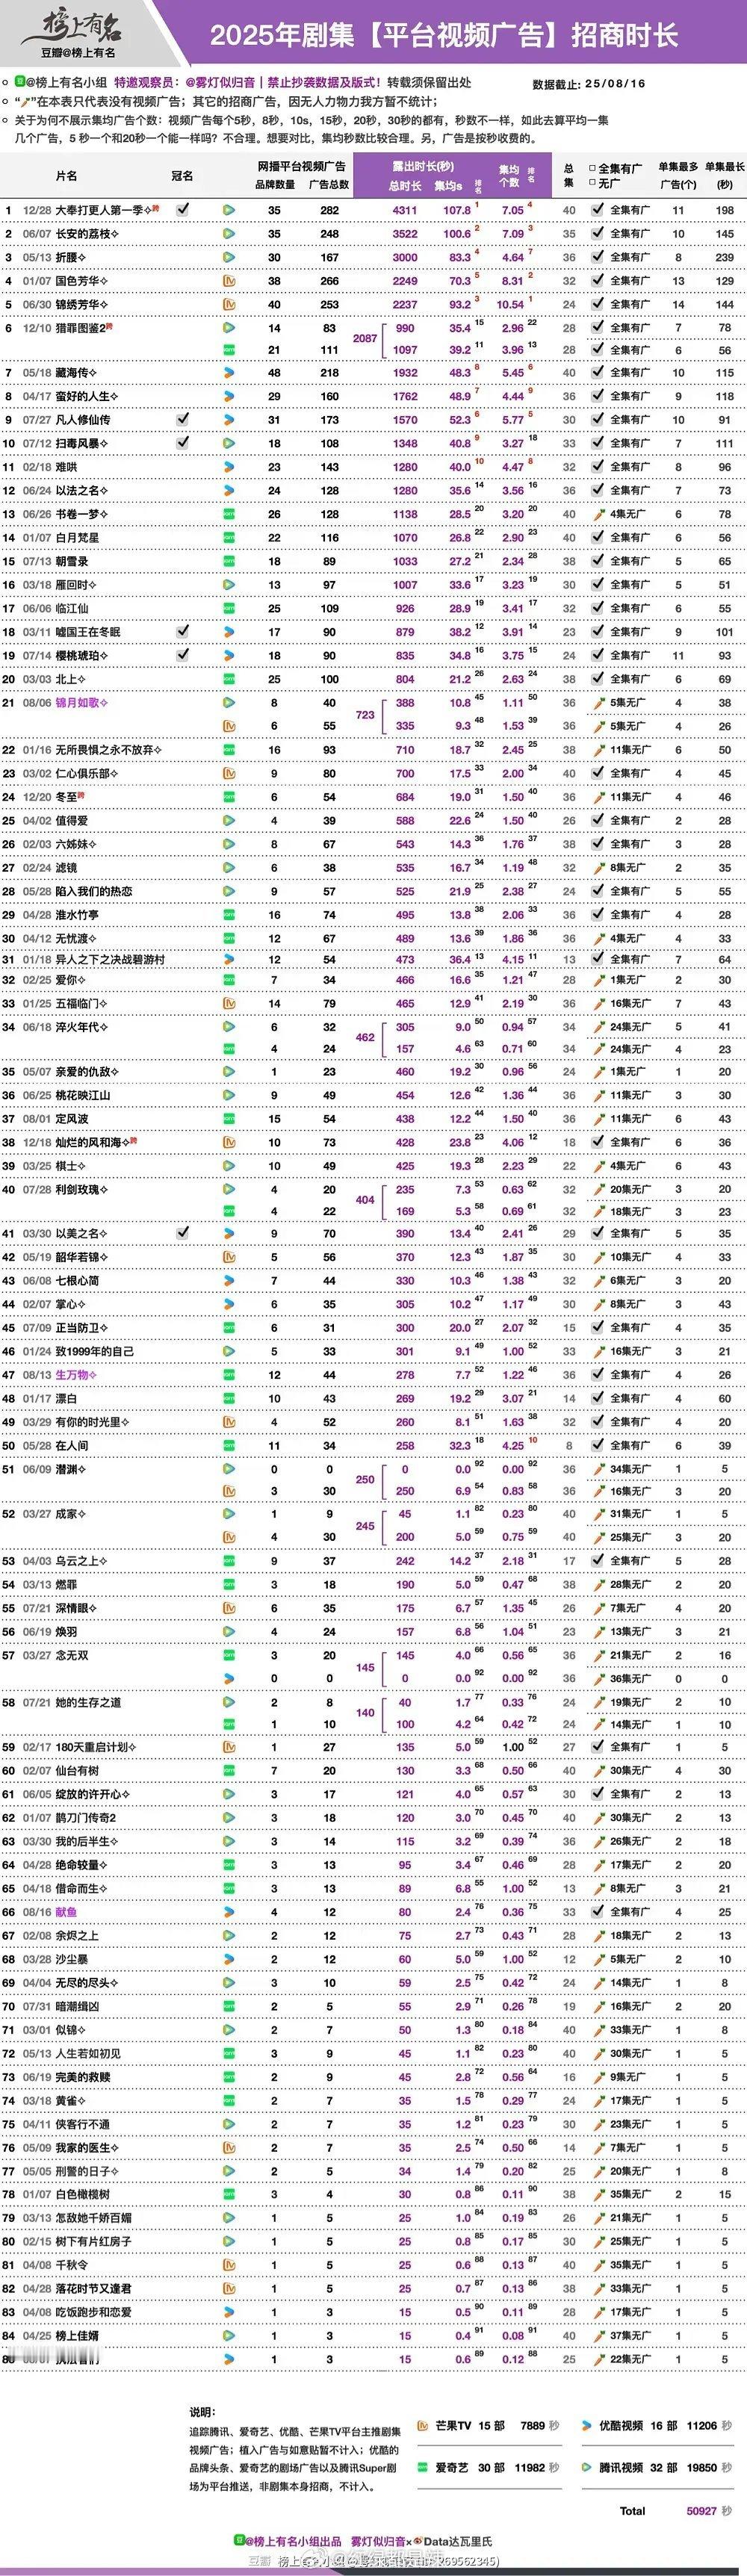Click the 总时长 column header
This screenshot has width=747, height=2576.
click(405, 186)
